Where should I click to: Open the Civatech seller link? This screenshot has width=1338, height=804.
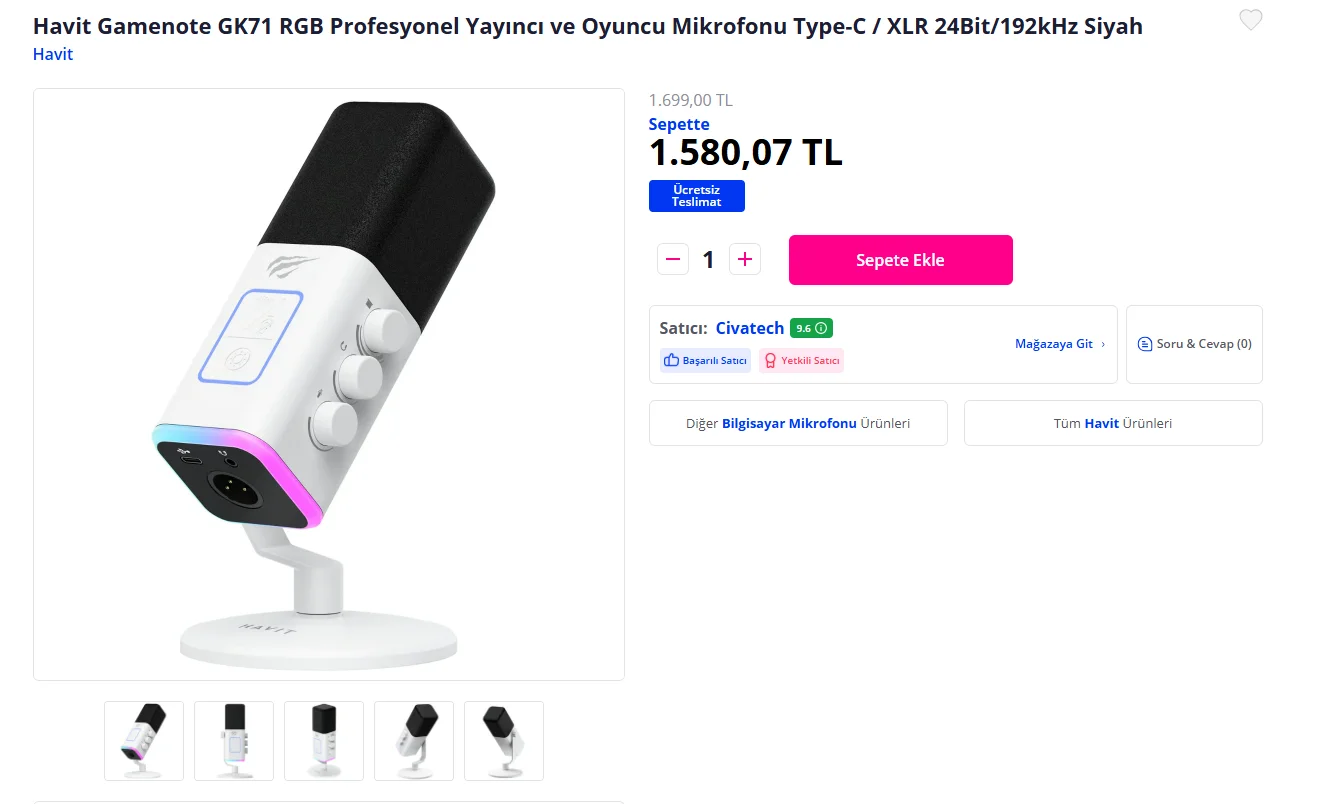point(750,328)
